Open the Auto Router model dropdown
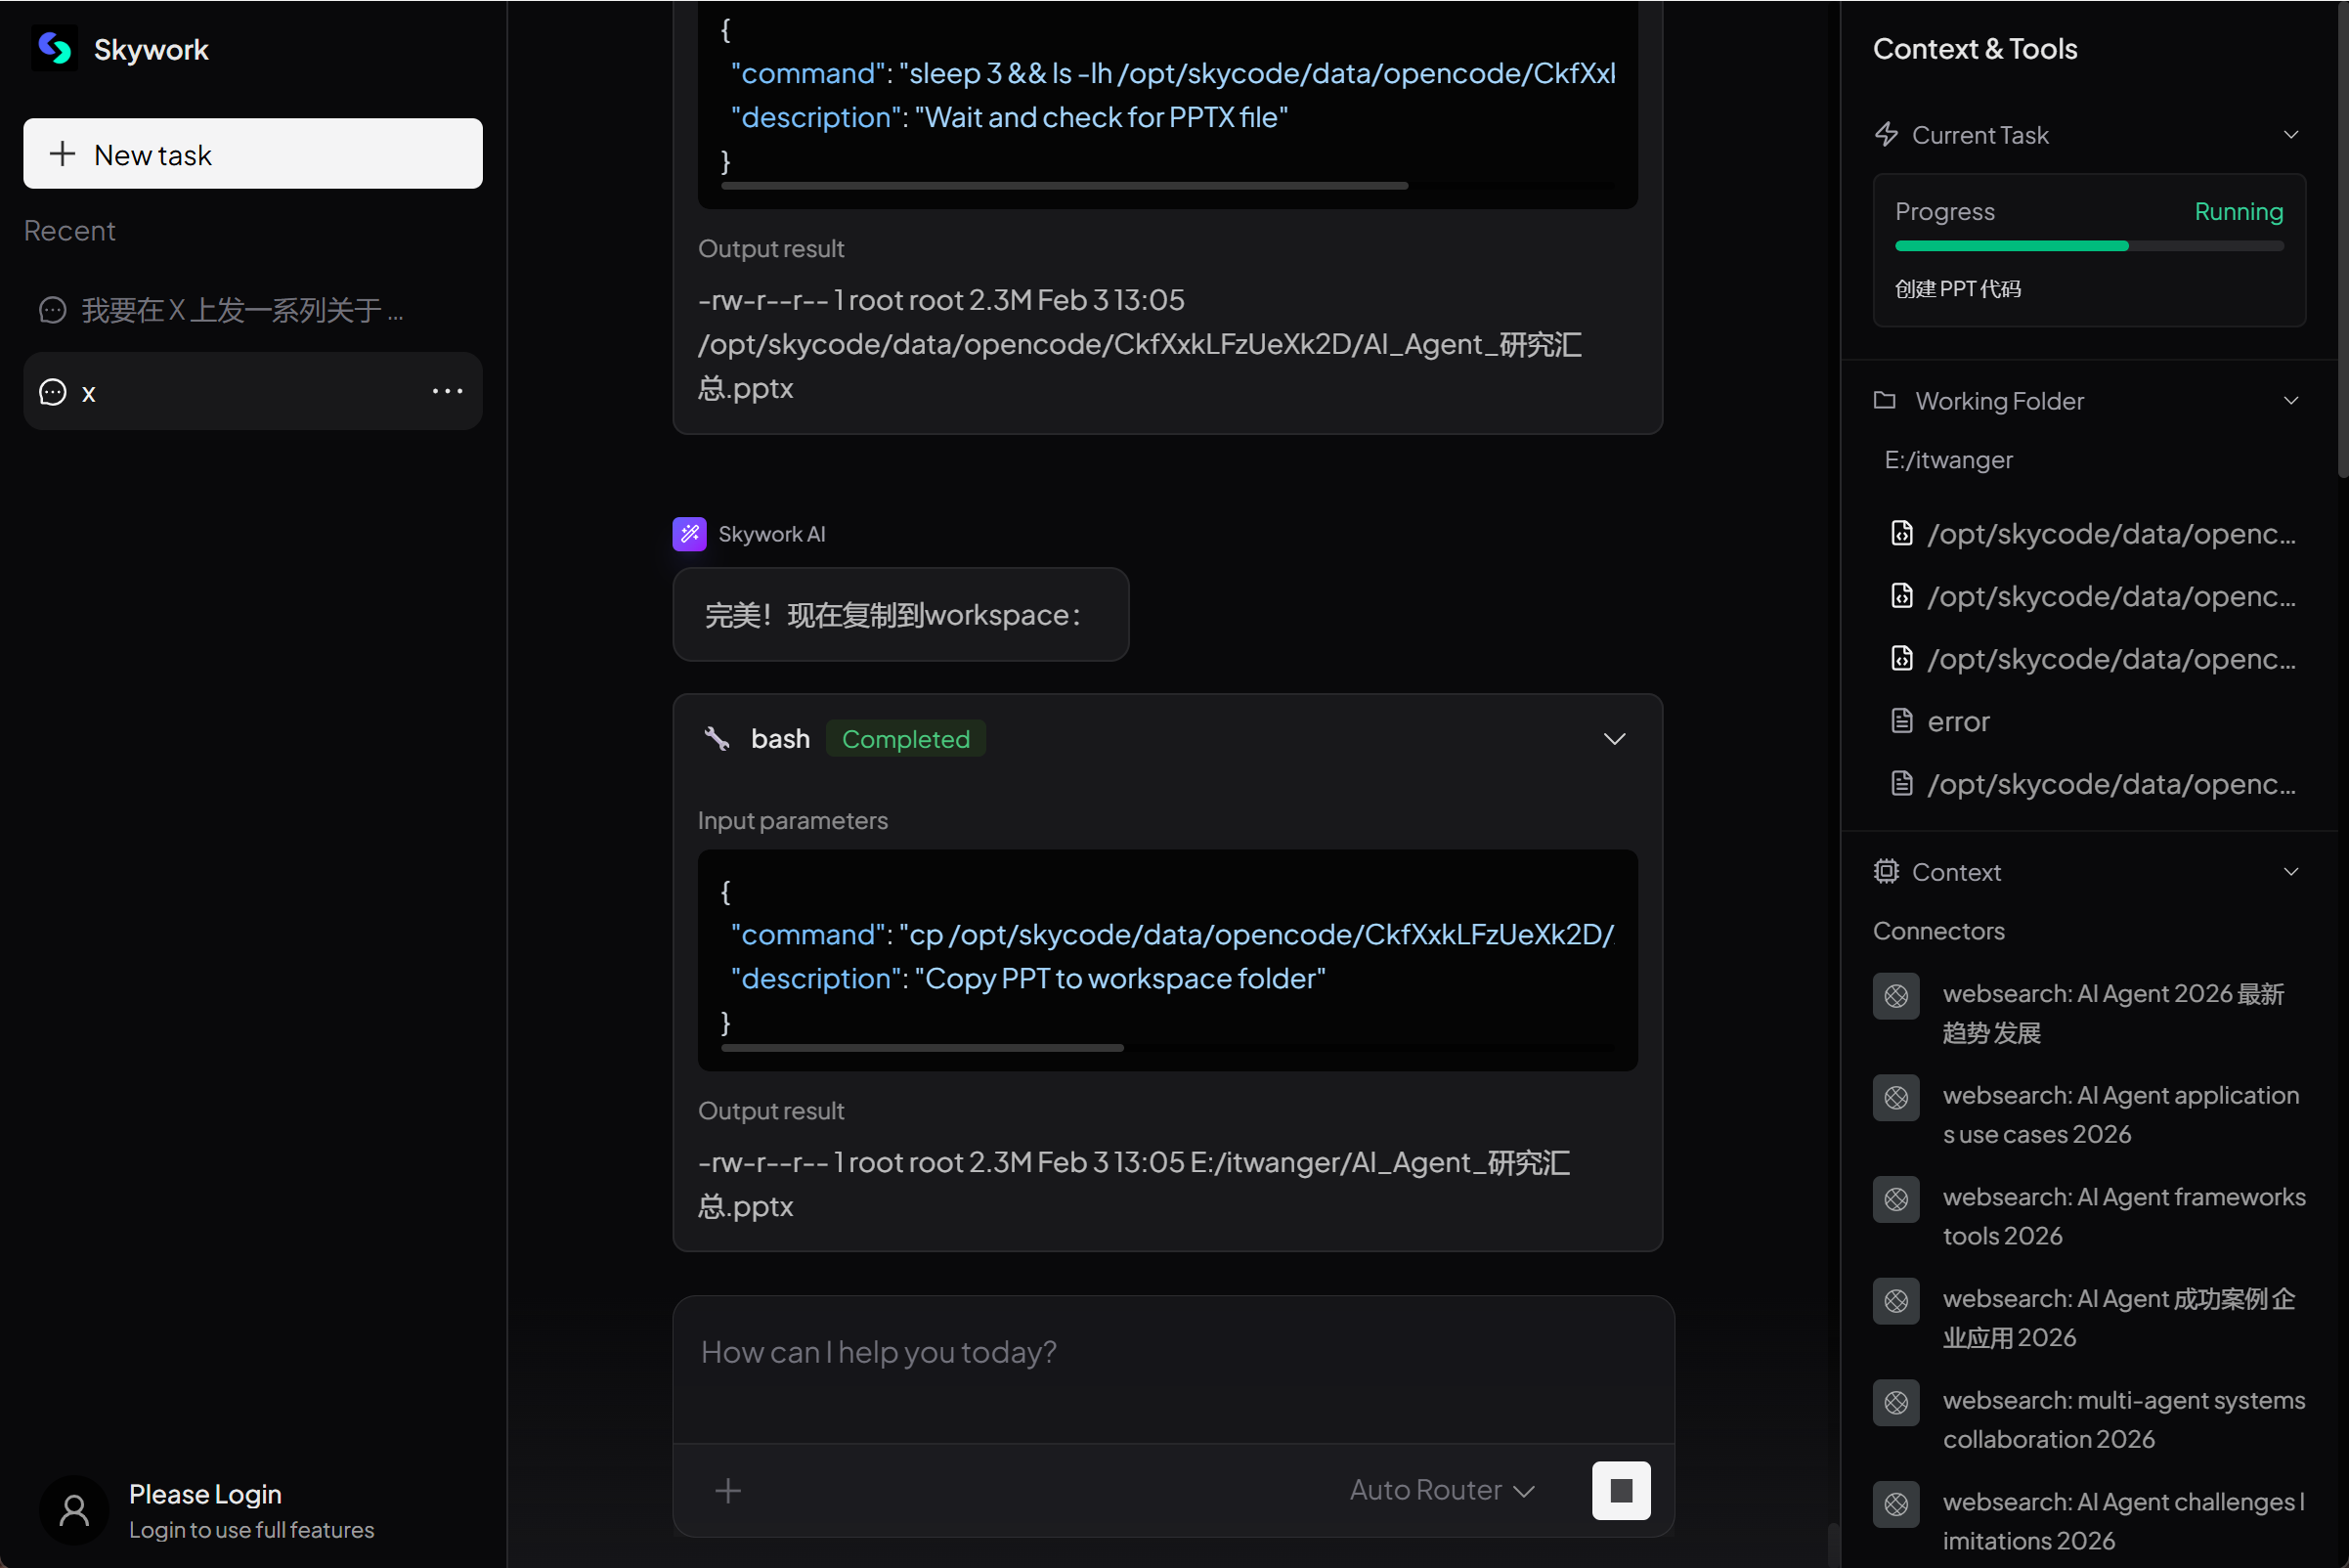 (x=1441, y=1490)
